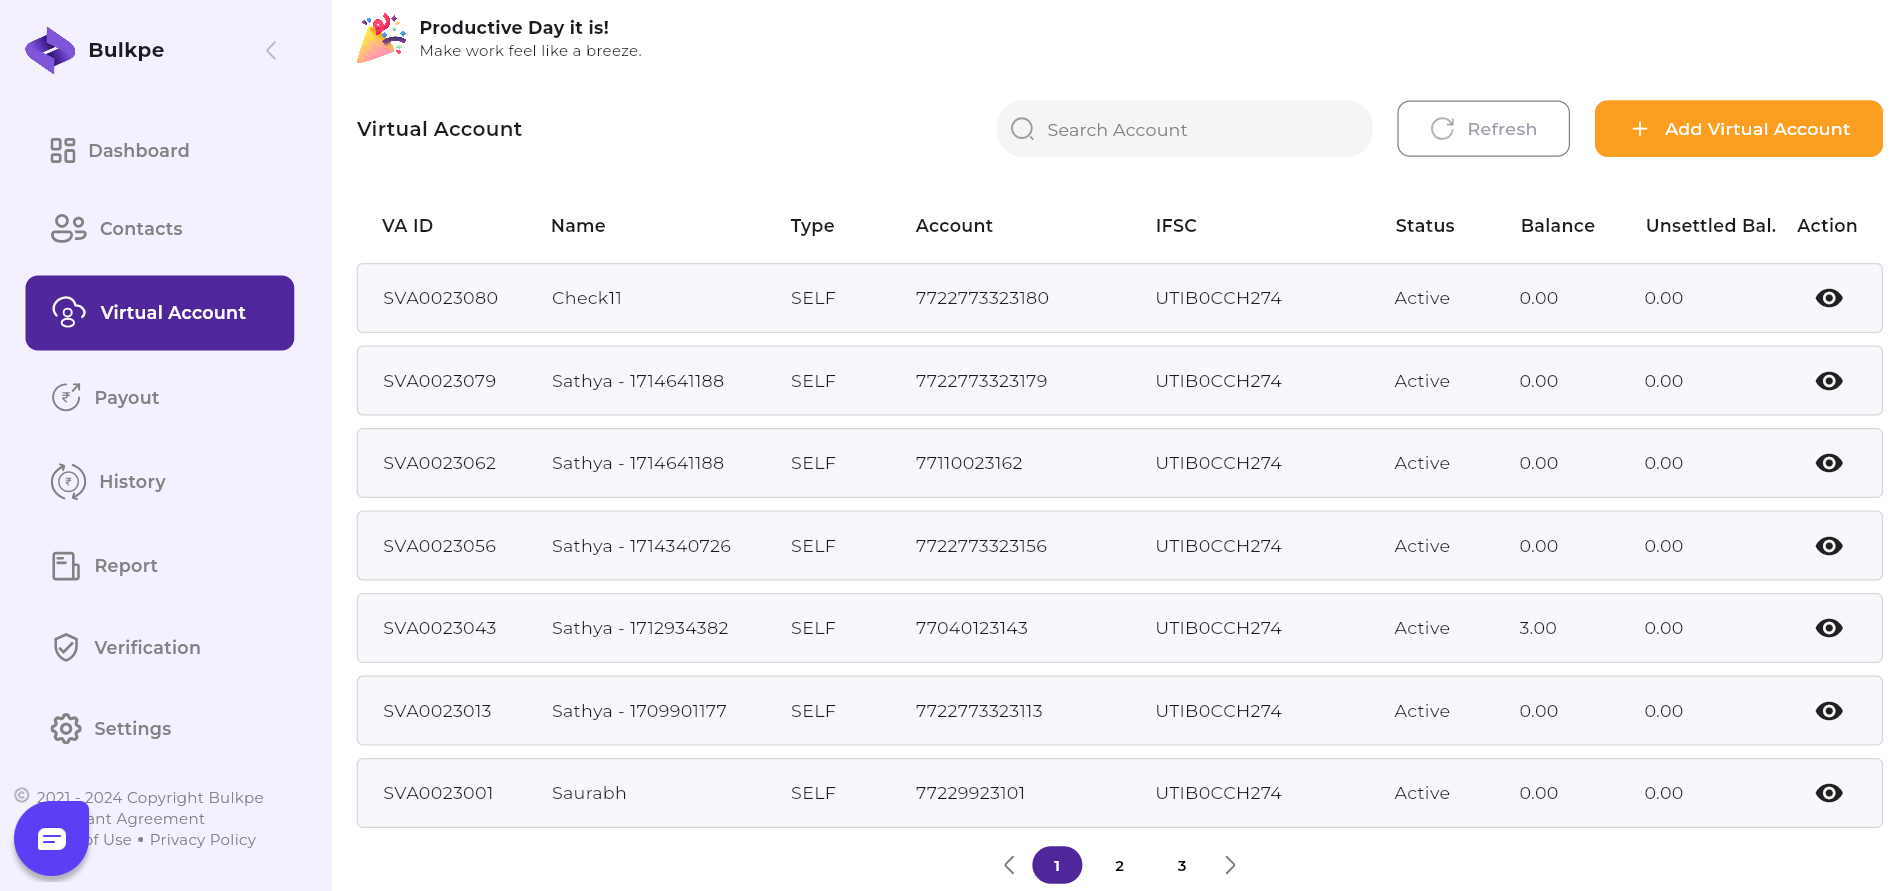Click eye icon for Saurabh account

click(x=1828, y=793)
